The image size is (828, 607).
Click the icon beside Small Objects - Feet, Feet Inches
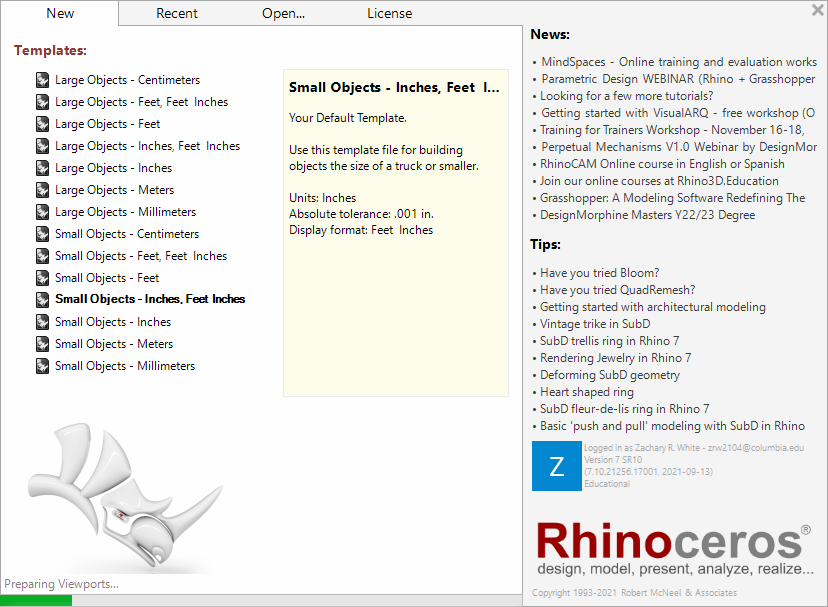tap(42, 256)
